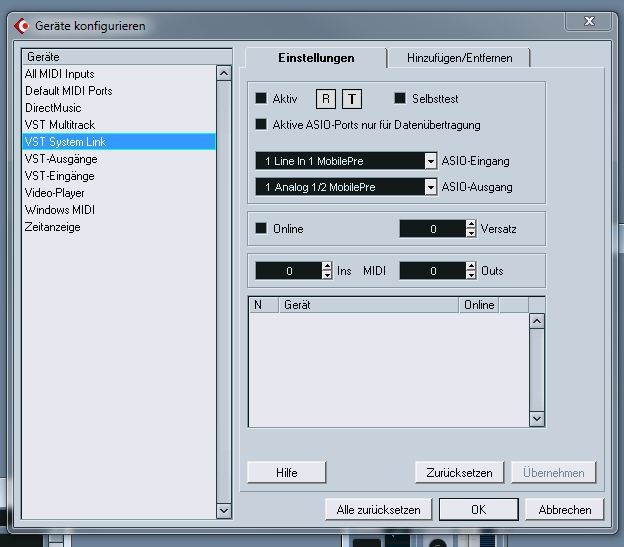Enable the Aktiv checkbox
Screen dimensions: 624x547
pyautogui.click(x=262, y=99)
